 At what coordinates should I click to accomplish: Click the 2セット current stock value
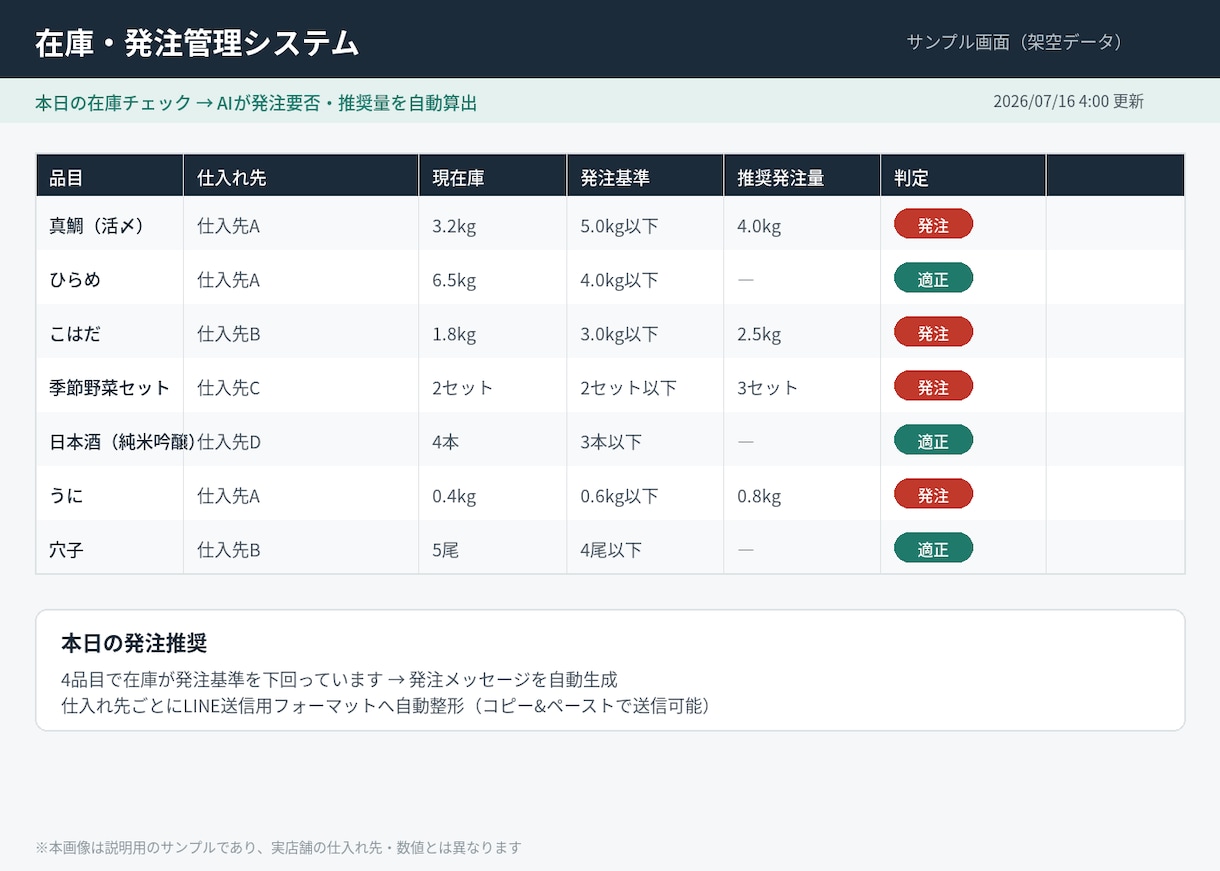[x=463, y=388]
